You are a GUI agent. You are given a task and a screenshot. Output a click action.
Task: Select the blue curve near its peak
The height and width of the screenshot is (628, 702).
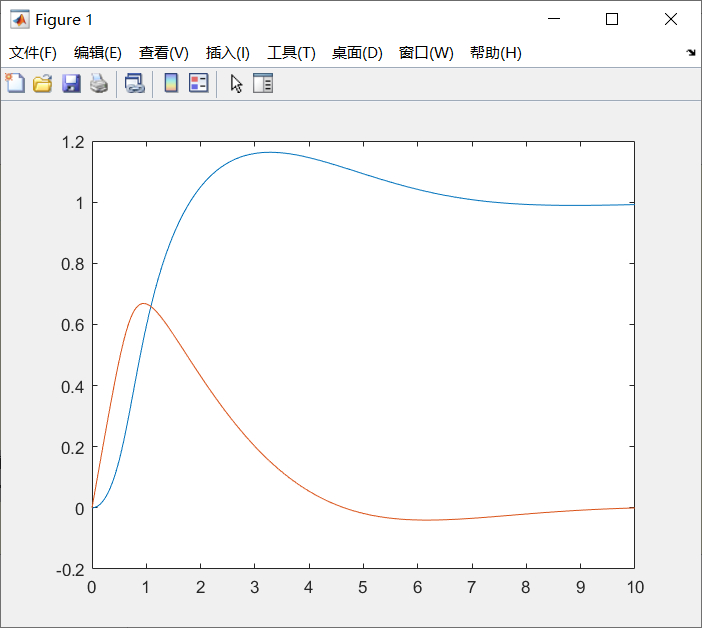(x=269, y=152)
